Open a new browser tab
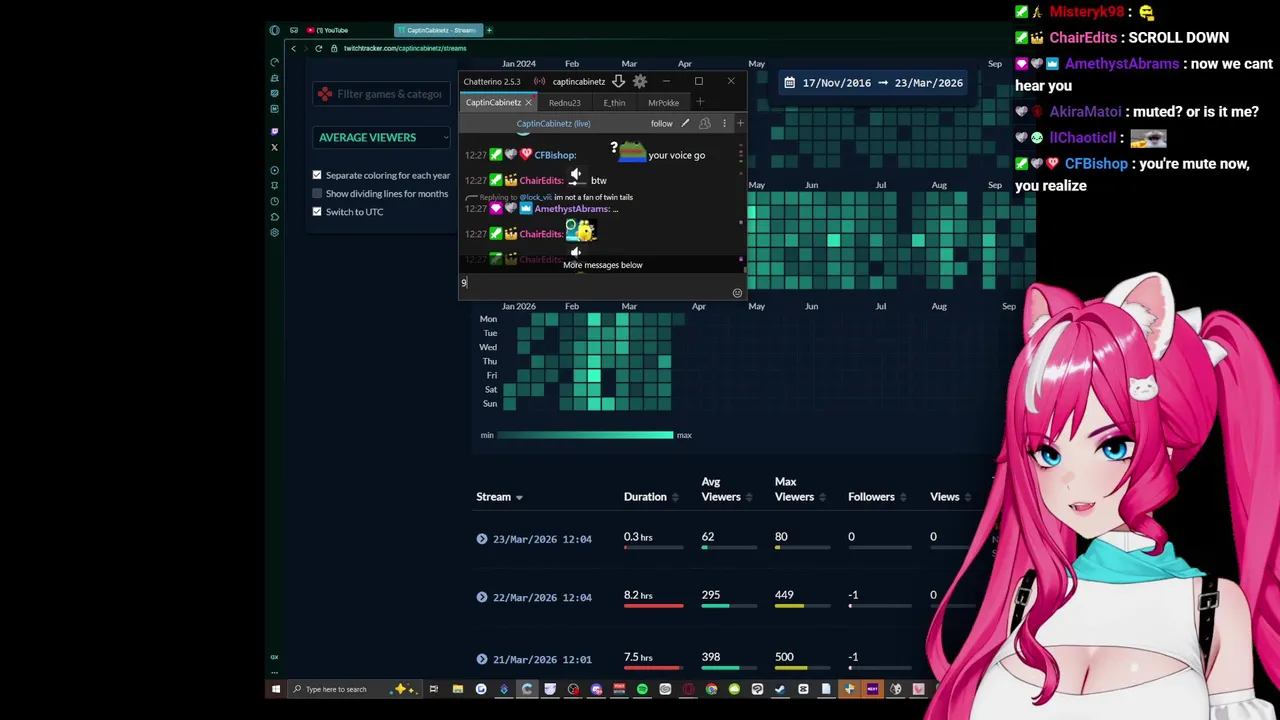This screenshot has height=720, width=1280. (489, 30)
